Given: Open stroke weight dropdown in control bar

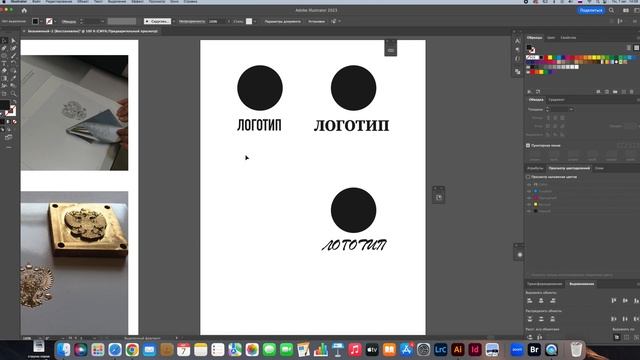Looking at the screenshot, I should 102,21.
